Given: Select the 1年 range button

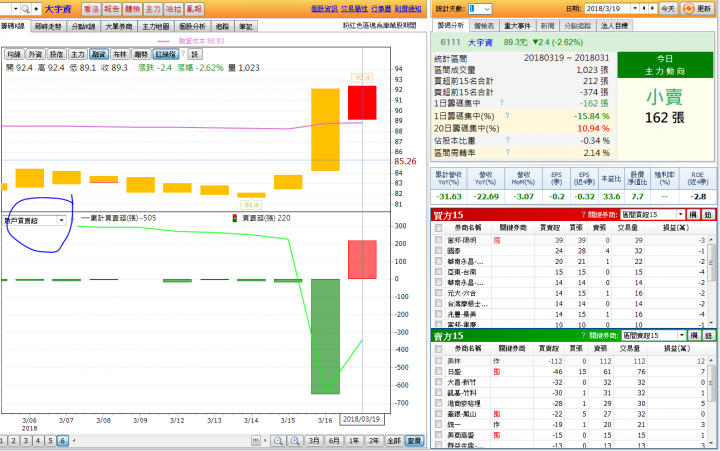Looking at the screenshot, I should [x=354, y=440].
